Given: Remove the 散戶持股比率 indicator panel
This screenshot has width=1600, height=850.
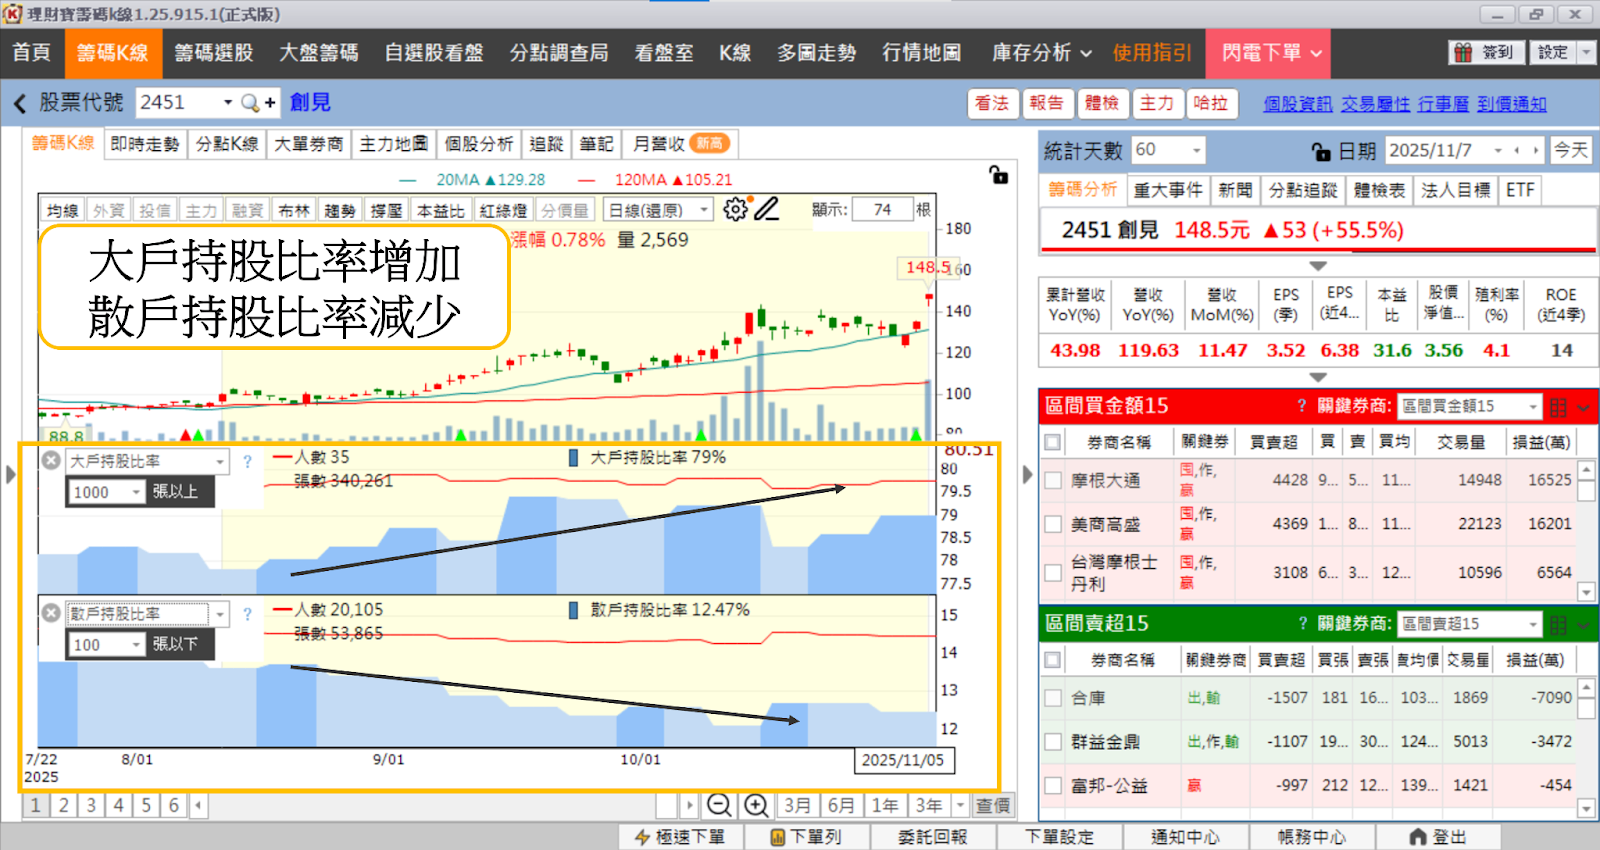Looking at the screenshot, I should (x=51, y=612).
